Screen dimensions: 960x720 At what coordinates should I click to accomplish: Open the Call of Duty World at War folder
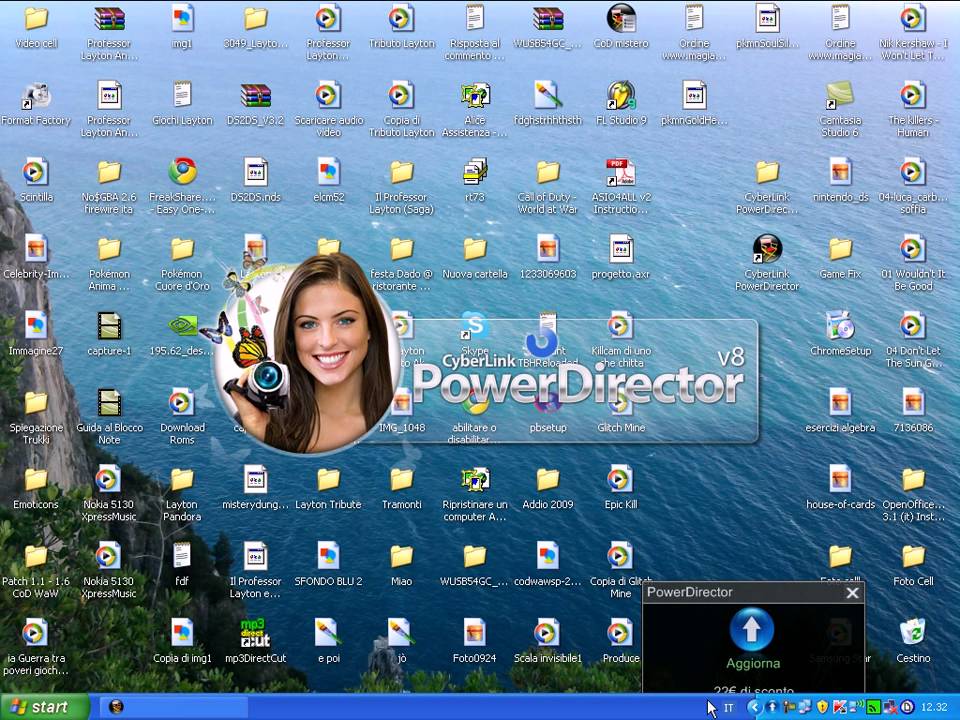548,173
